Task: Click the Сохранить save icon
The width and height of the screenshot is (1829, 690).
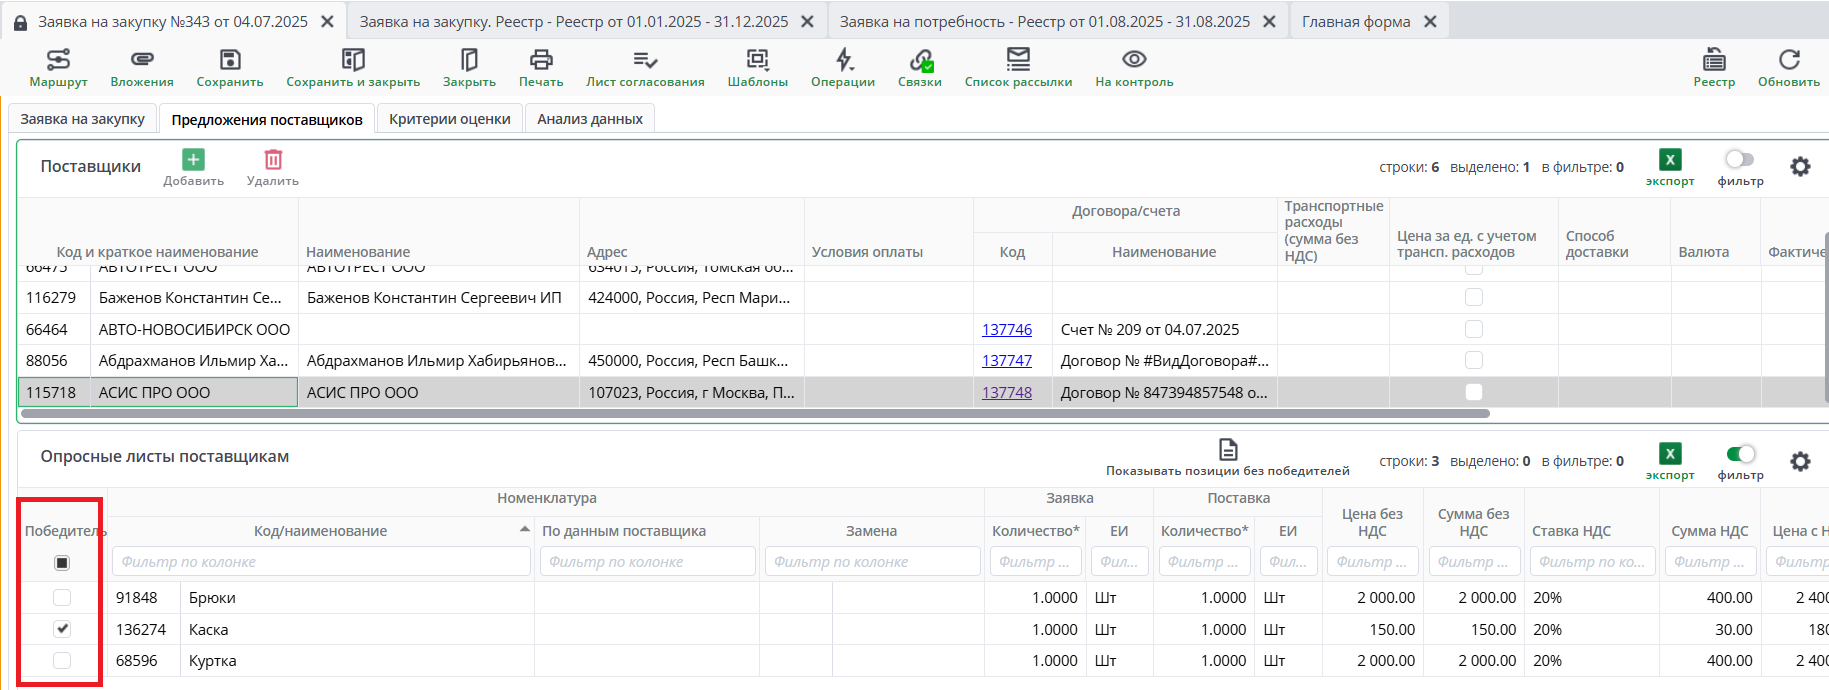Action: 230,62
